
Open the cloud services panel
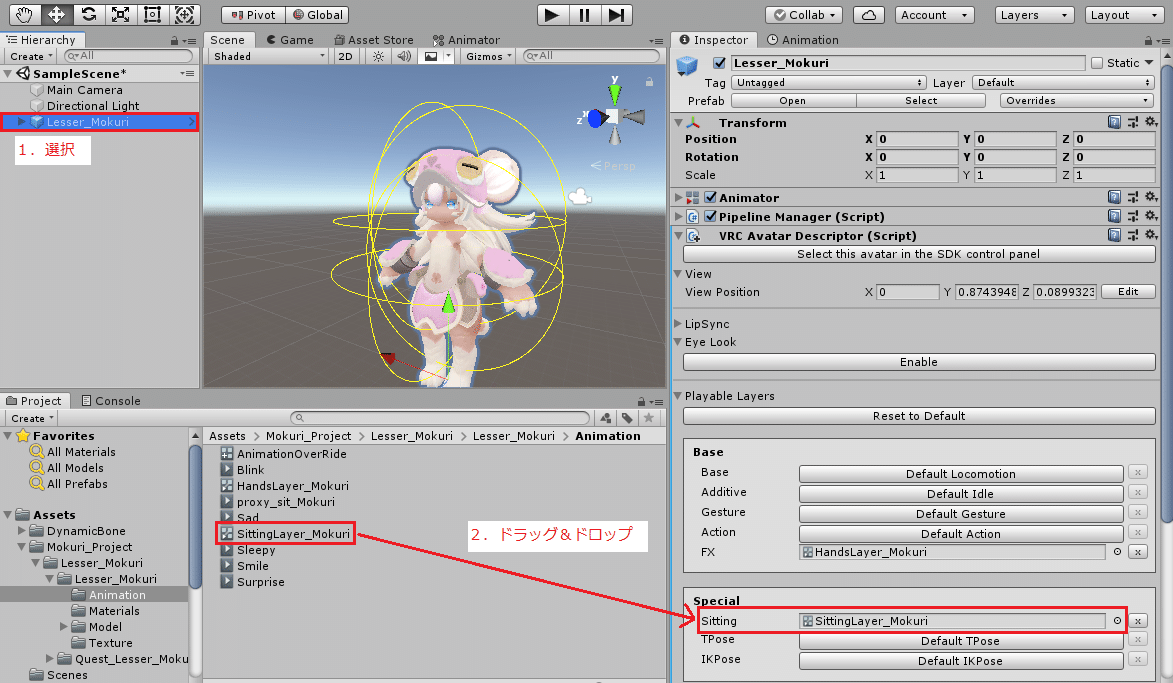[x=869, y=14]
